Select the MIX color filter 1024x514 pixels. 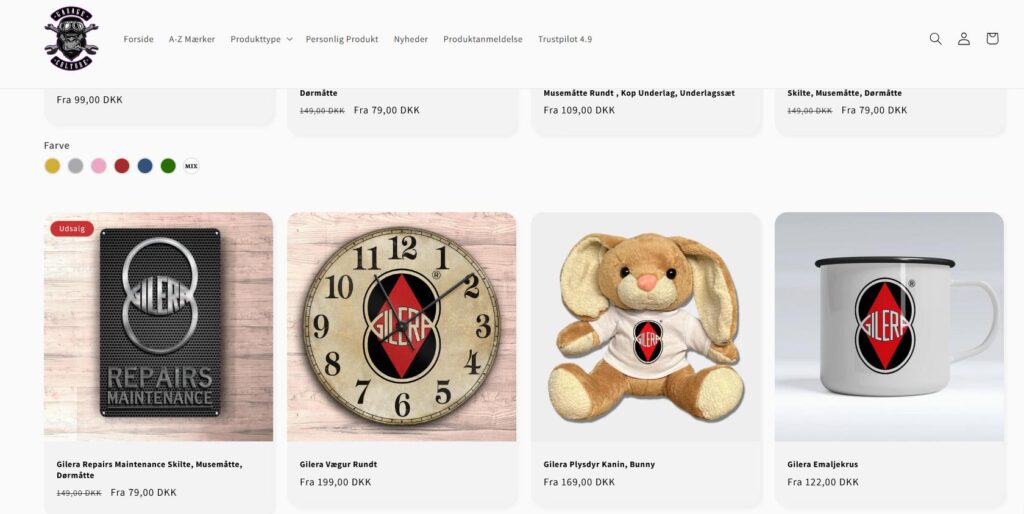click(x=191, y=166)
